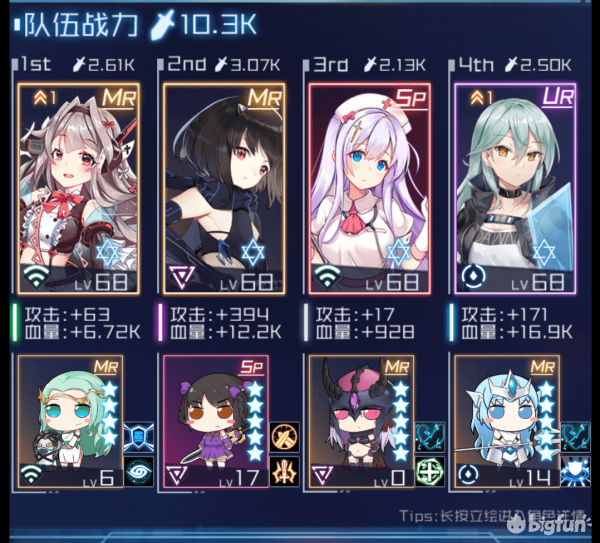600x543 pixels.
Task: Select the green-haired Lv6 MR chibi card
Action: tap(71, 421)
